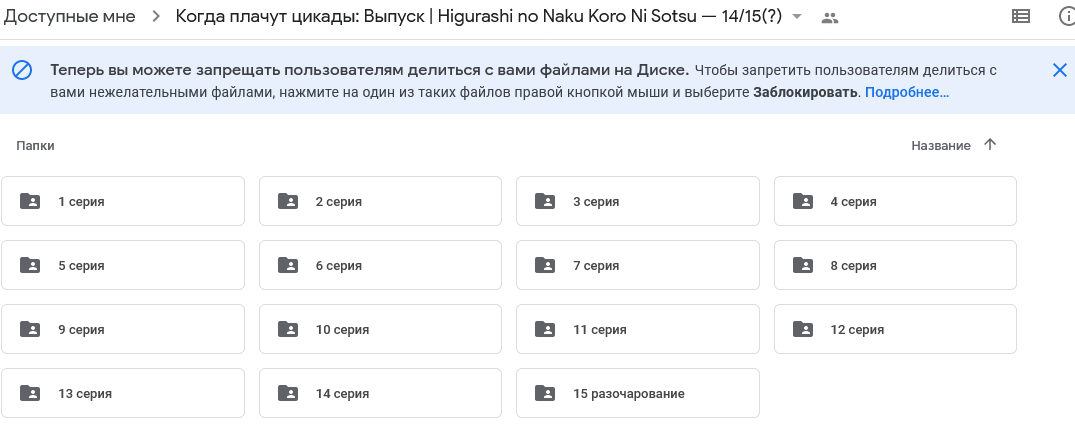Click the shared people icon beside folder title
The height and width of the screenshot is (443, 1075).
point(830,19)
